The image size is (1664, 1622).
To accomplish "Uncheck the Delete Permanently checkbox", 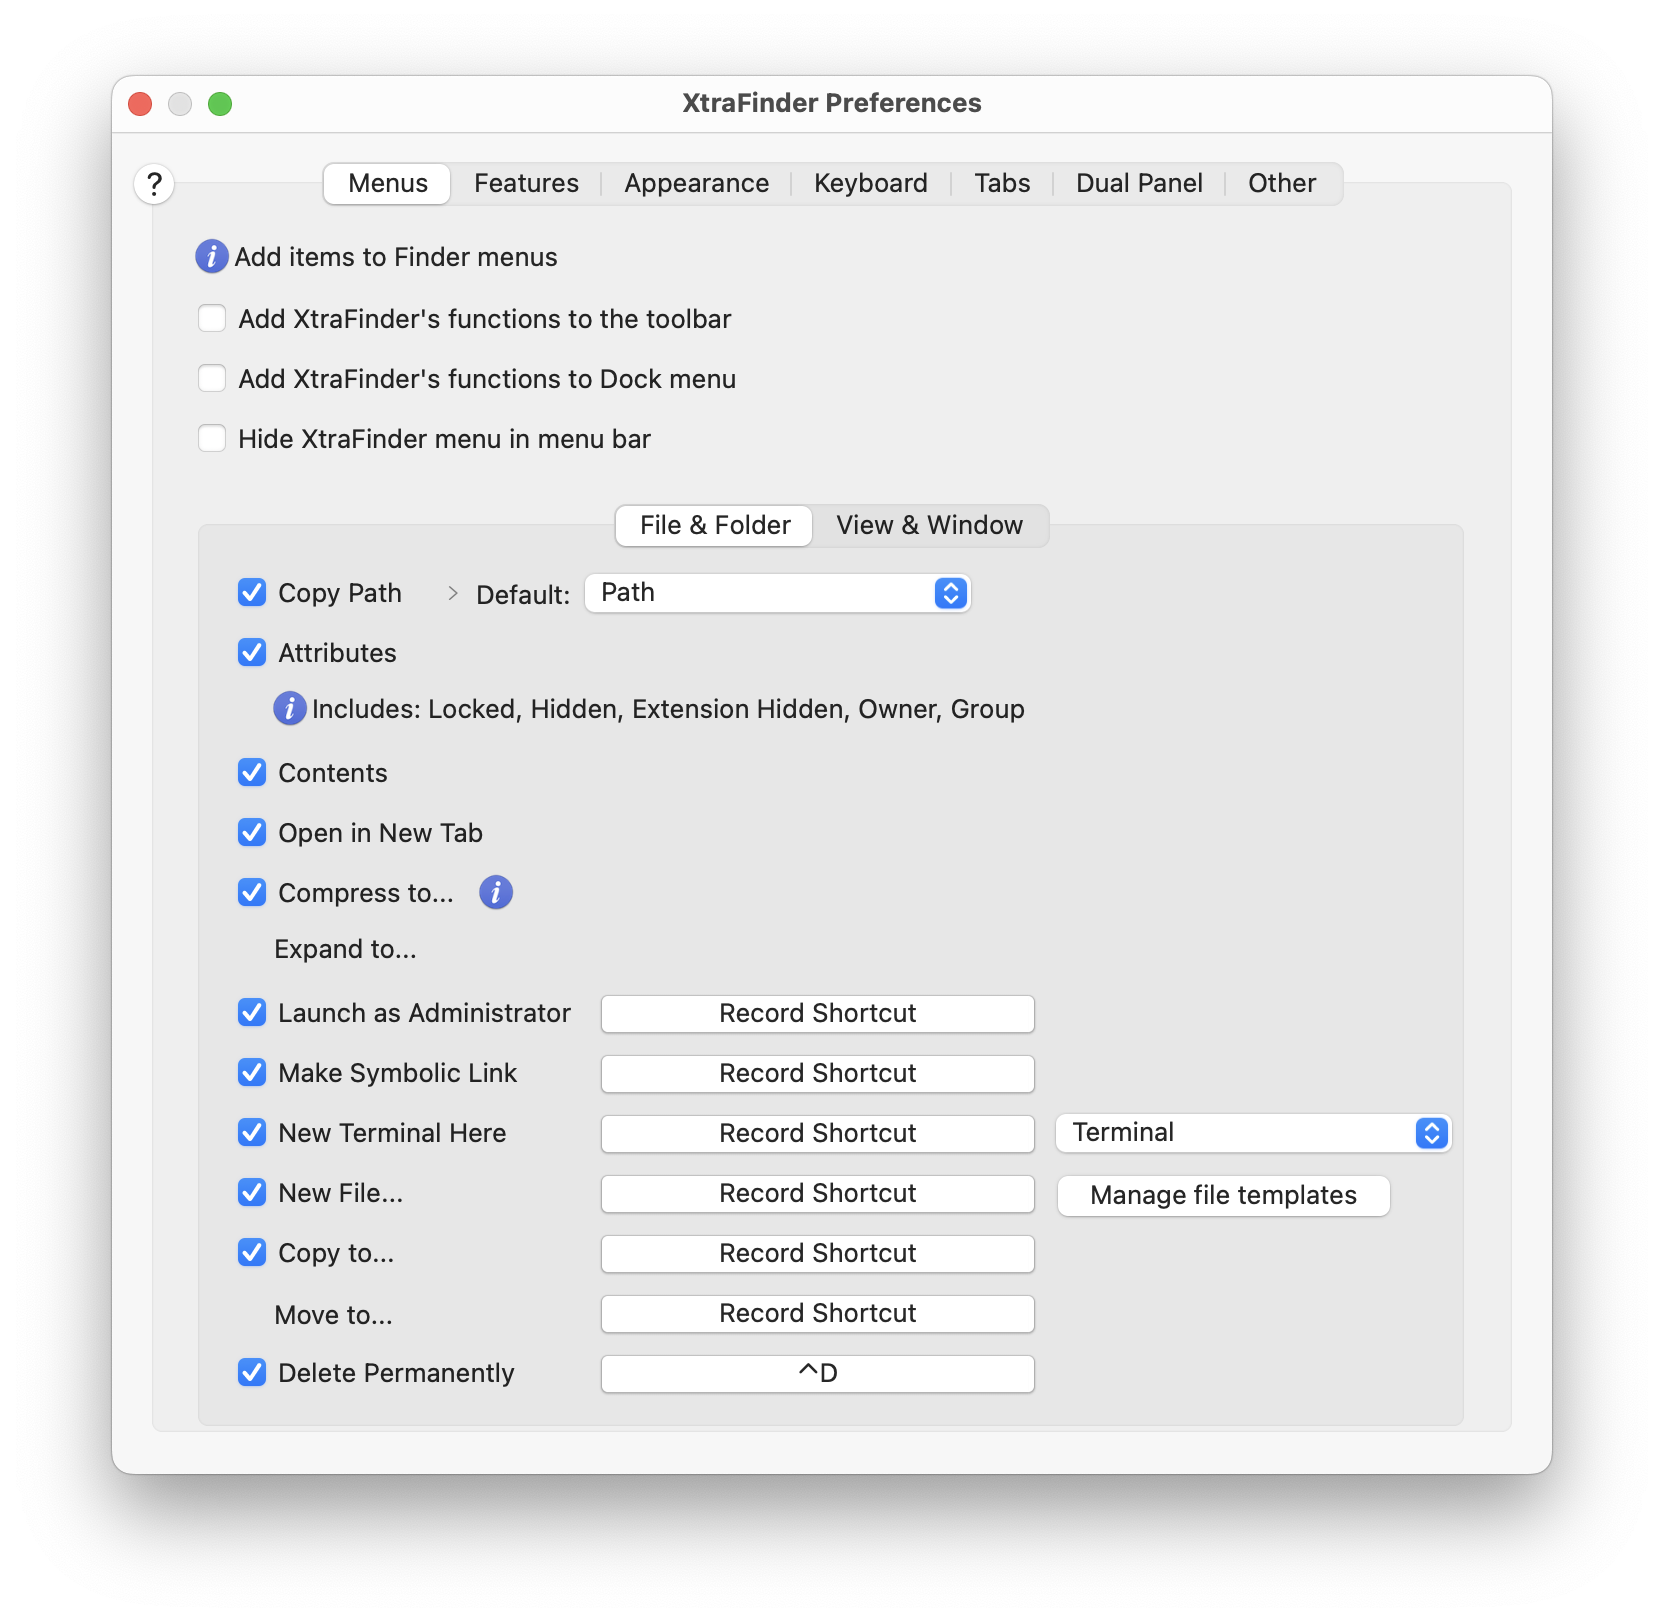I will 252,1373.
